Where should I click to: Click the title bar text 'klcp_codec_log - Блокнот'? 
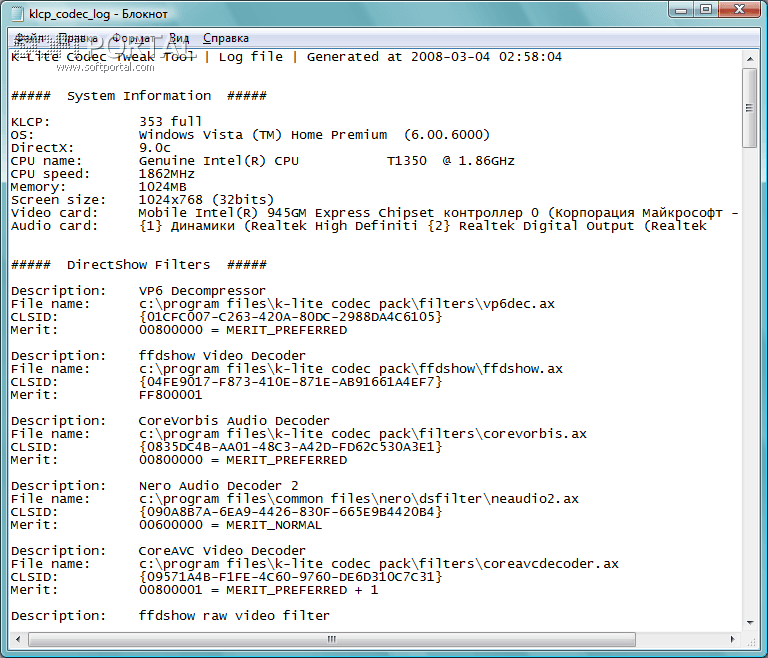pos(98,14)
